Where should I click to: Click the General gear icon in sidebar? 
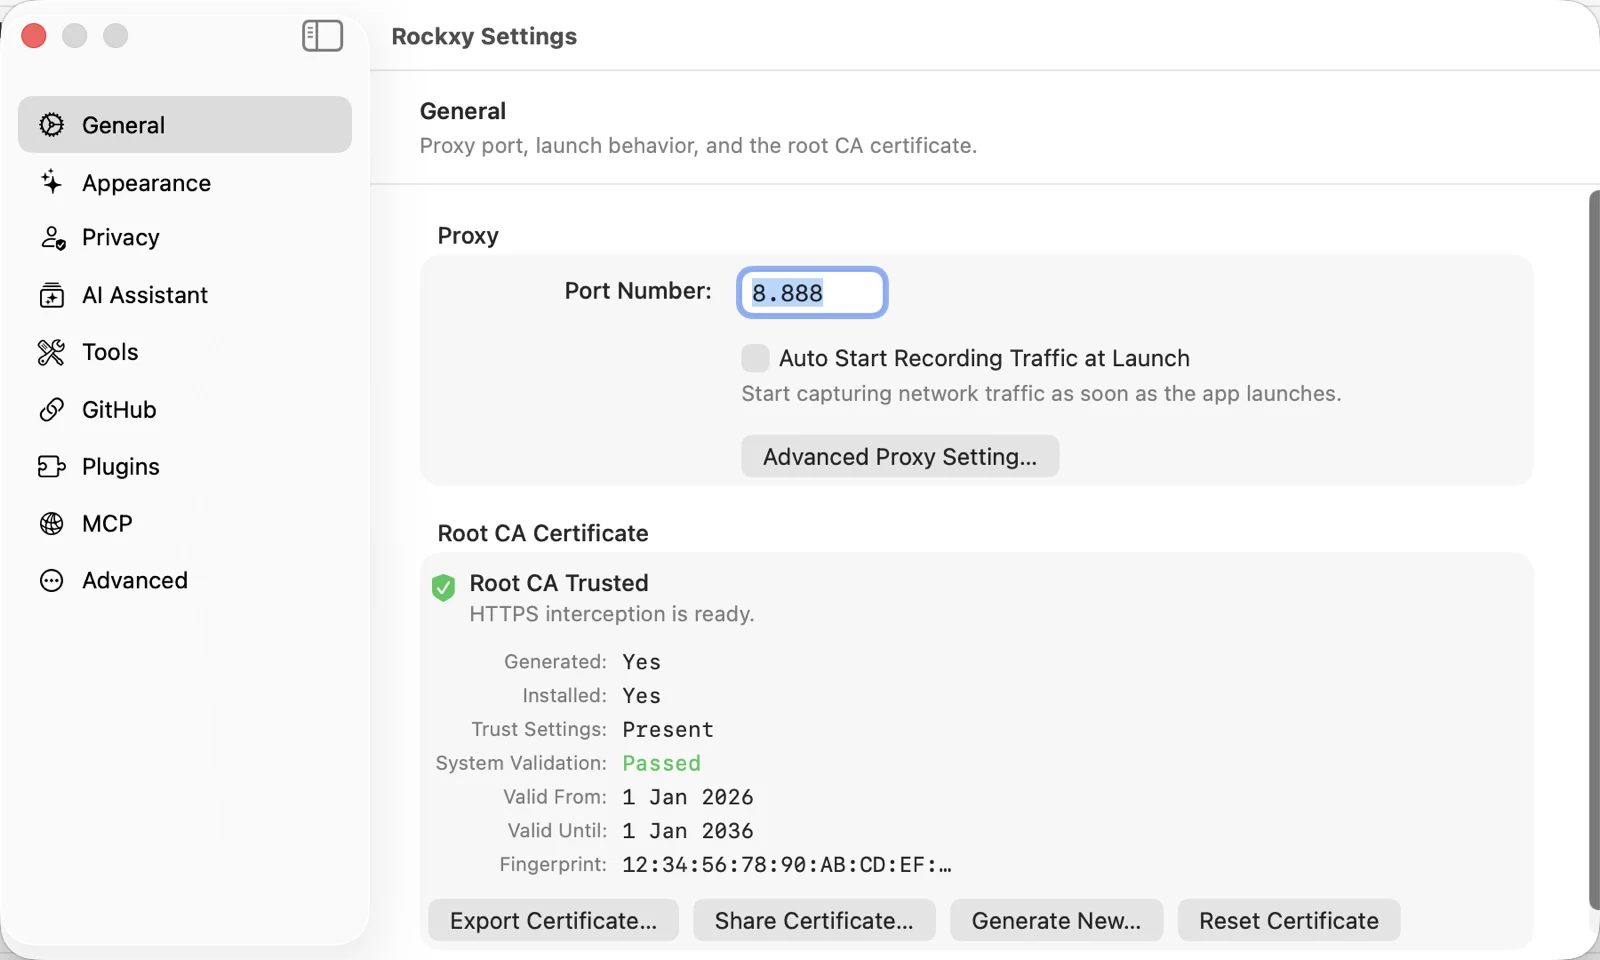click(x=51, y=125)
